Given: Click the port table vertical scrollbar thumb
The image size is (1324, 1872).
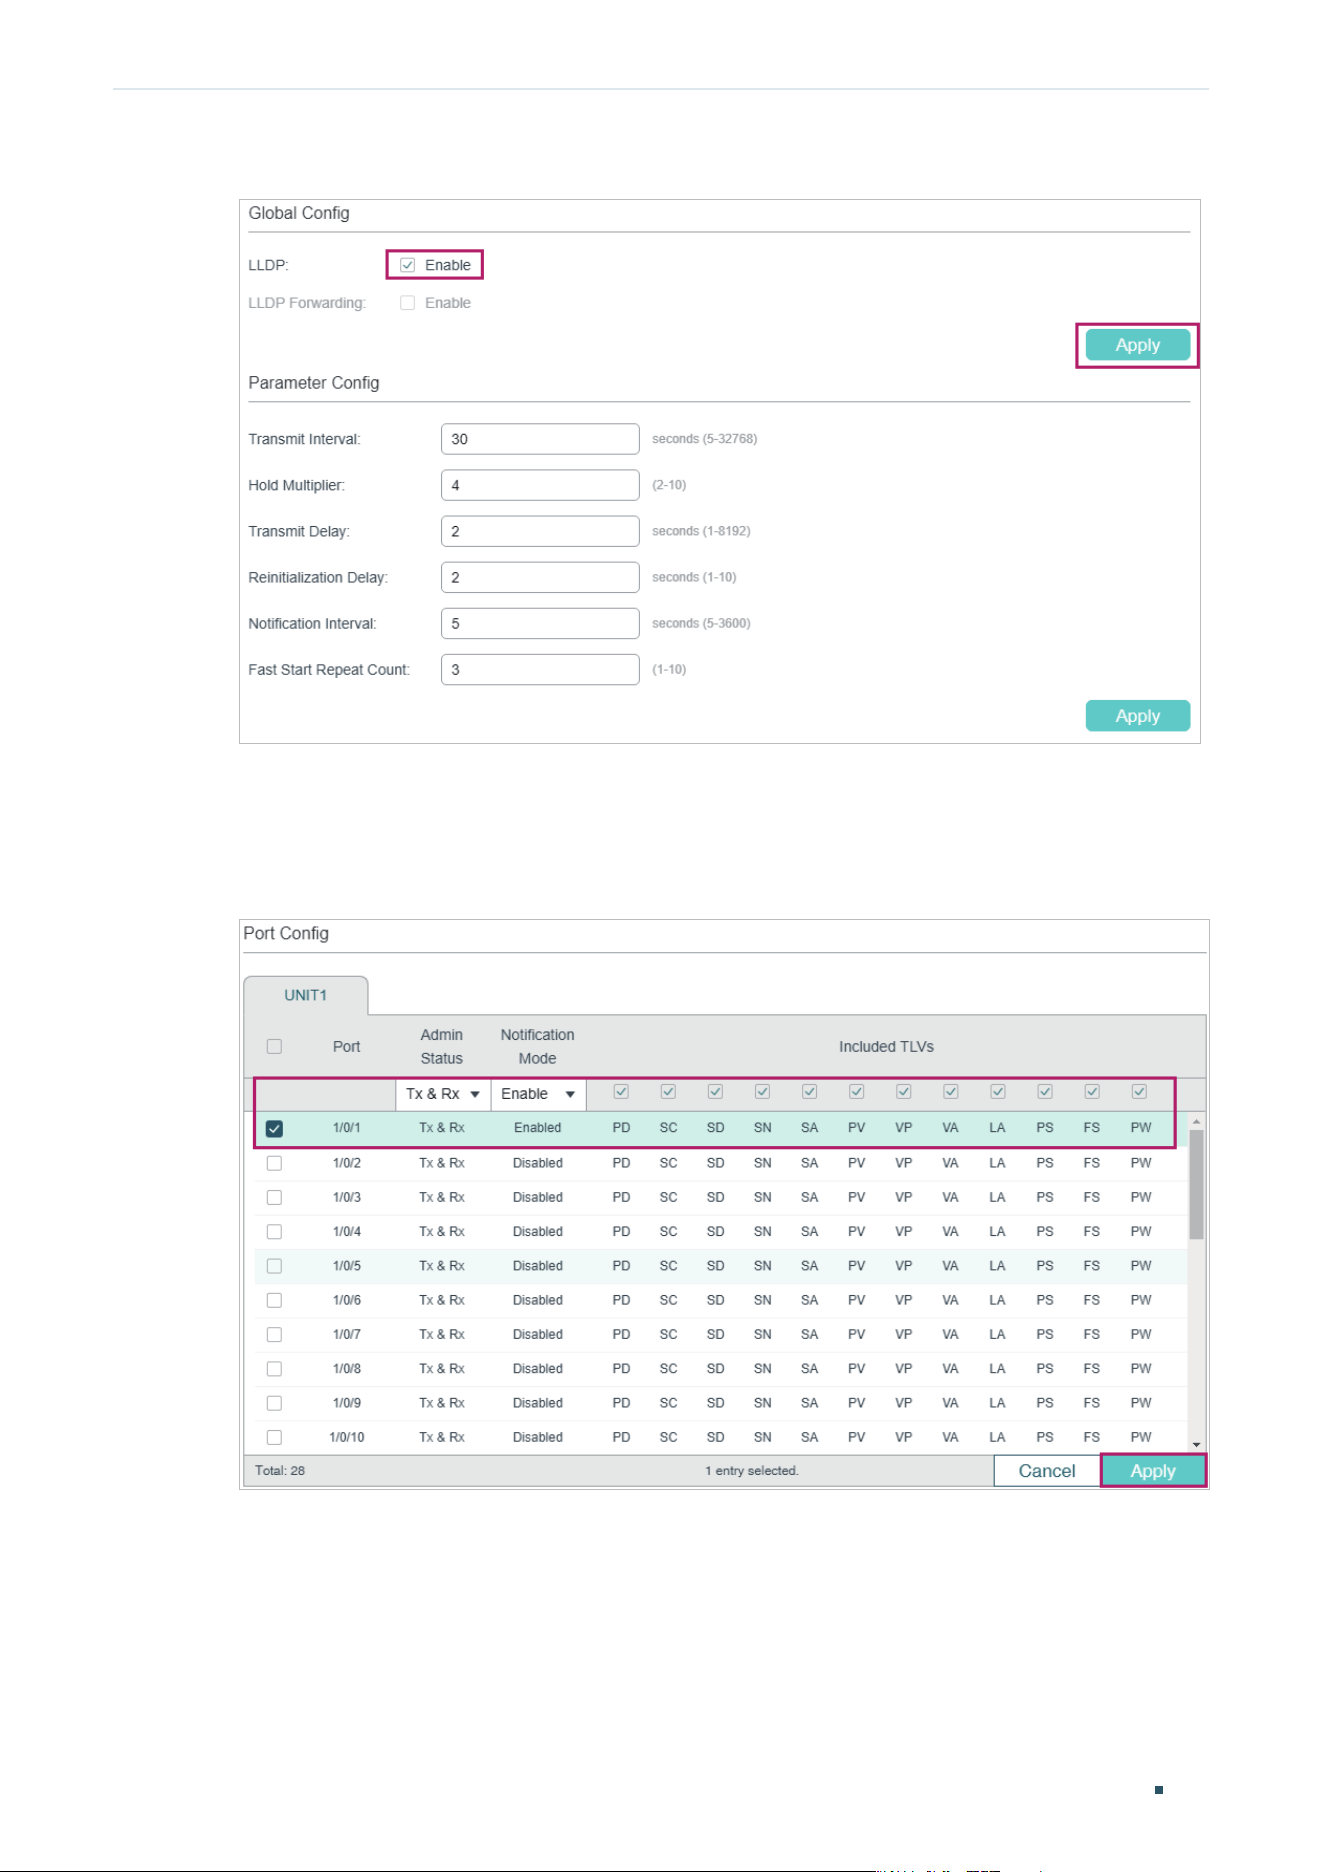Looking at the screenshot, I should coord(1196,1185).
